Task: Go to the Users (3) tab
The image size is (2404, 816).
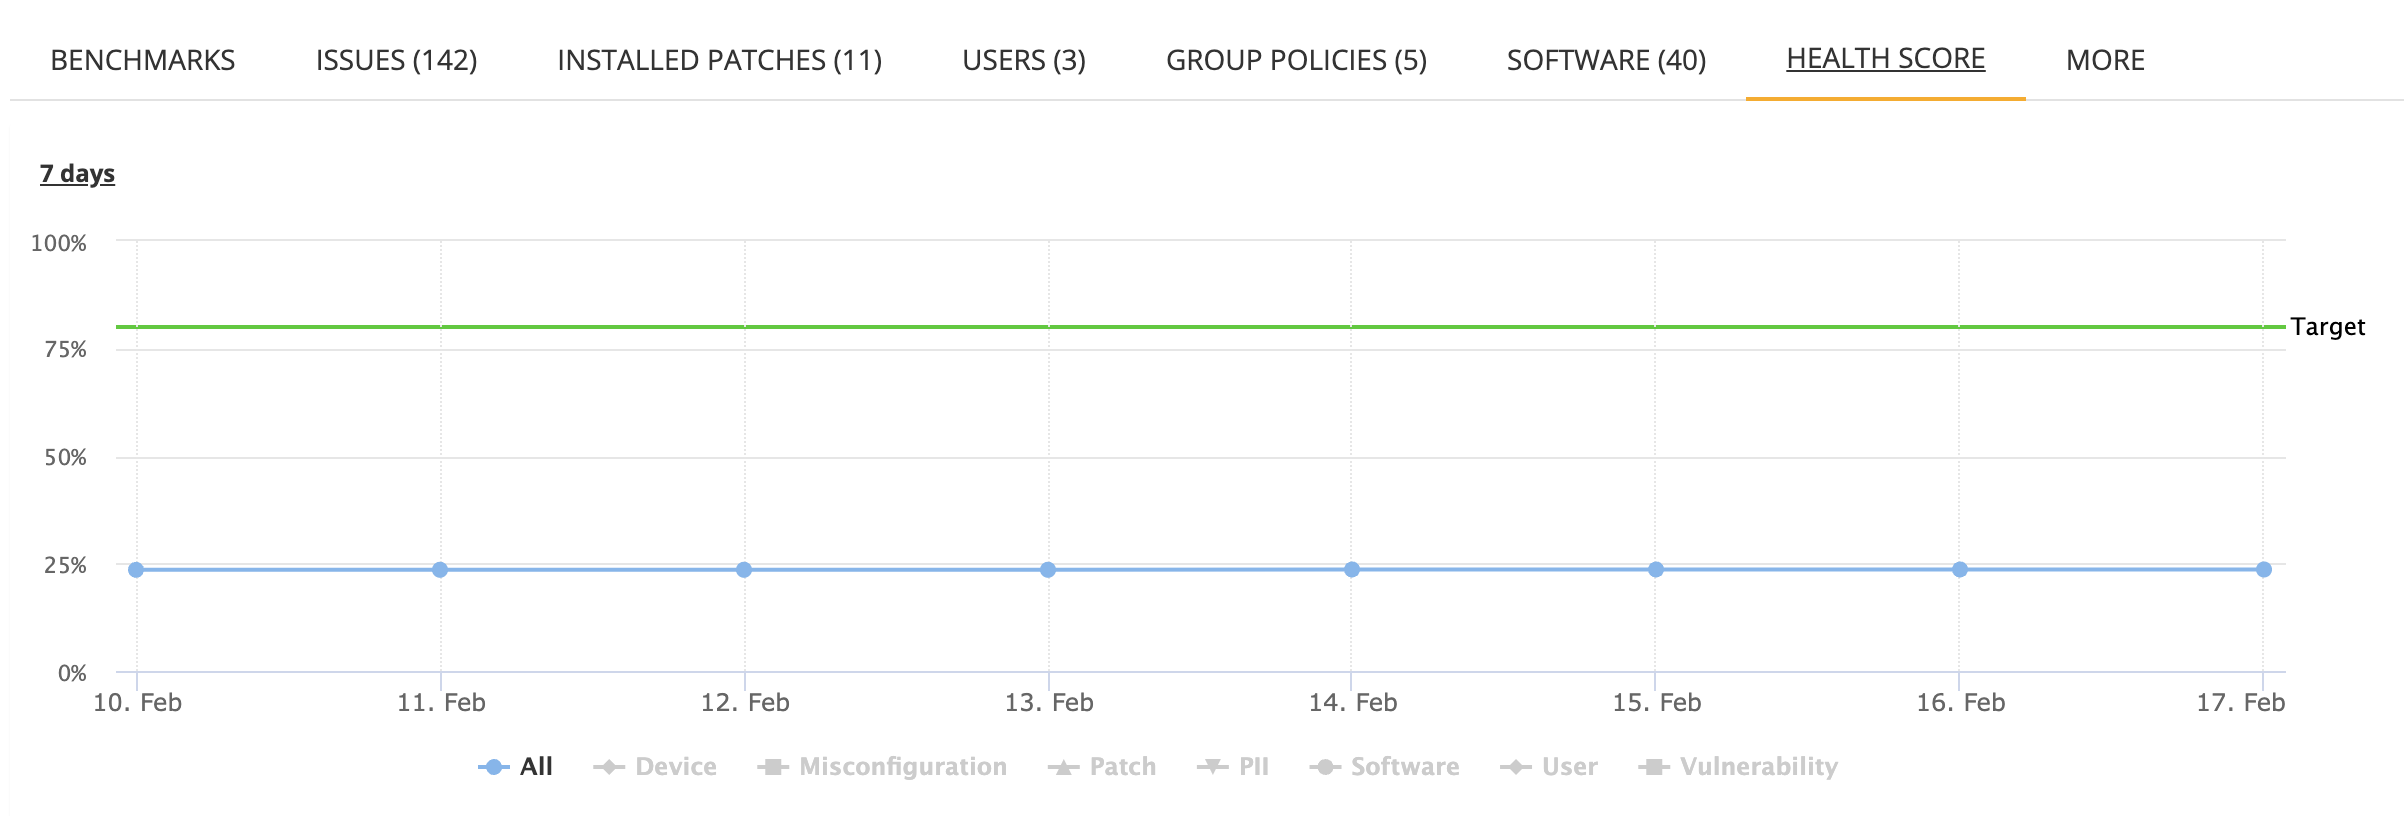Action: coord(1024,61)
